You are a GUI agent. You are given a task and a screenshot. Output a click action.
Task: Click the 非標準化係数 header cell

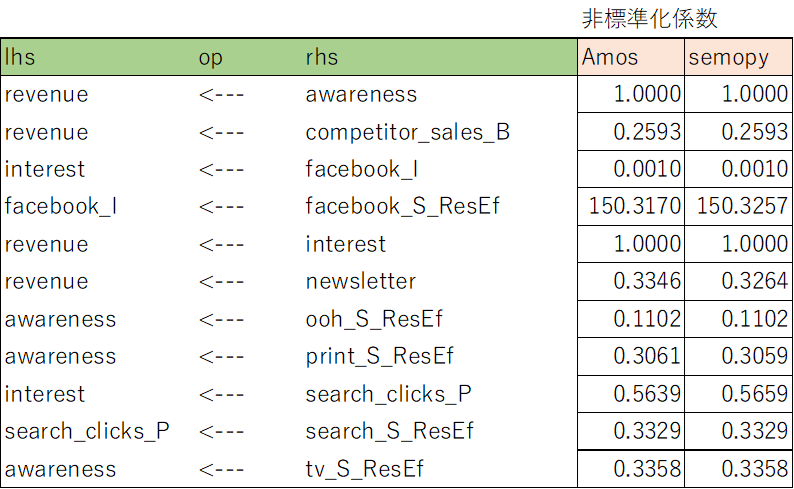[649, 19]
